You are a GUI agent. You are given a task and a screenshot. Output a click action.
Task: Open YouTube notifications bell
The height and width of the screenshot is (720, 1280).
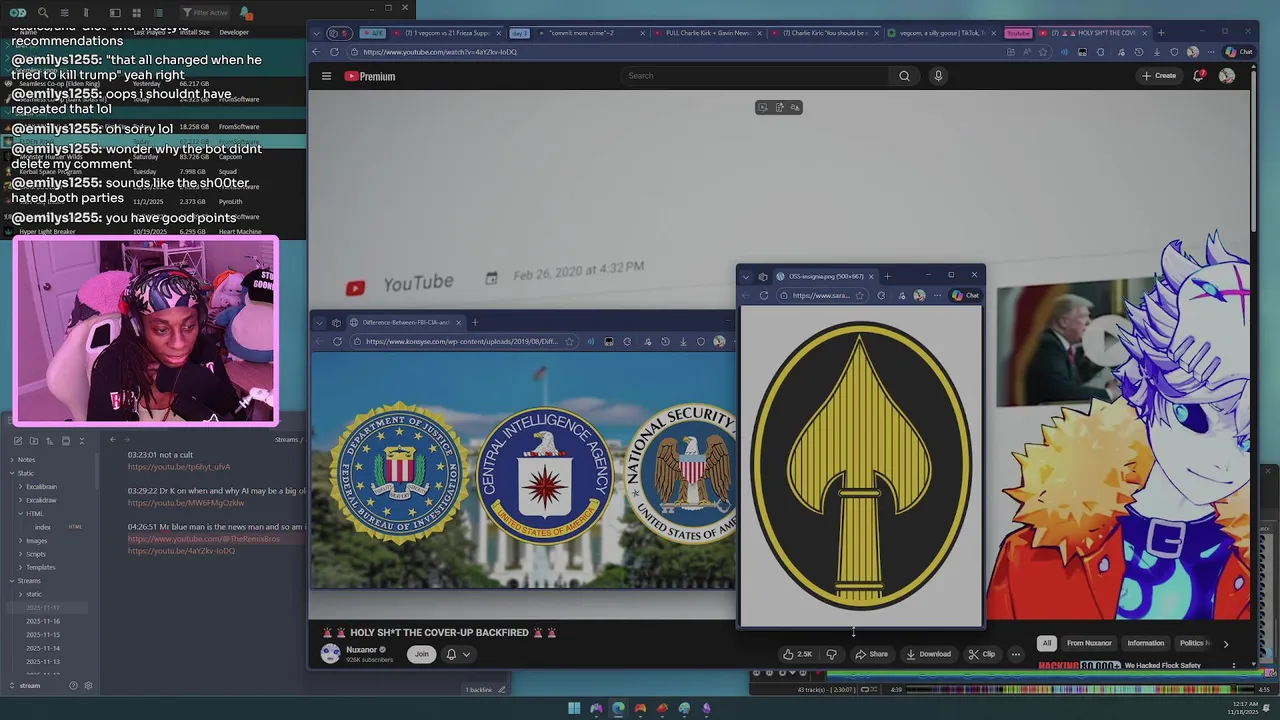click(x=1198, y=76)
